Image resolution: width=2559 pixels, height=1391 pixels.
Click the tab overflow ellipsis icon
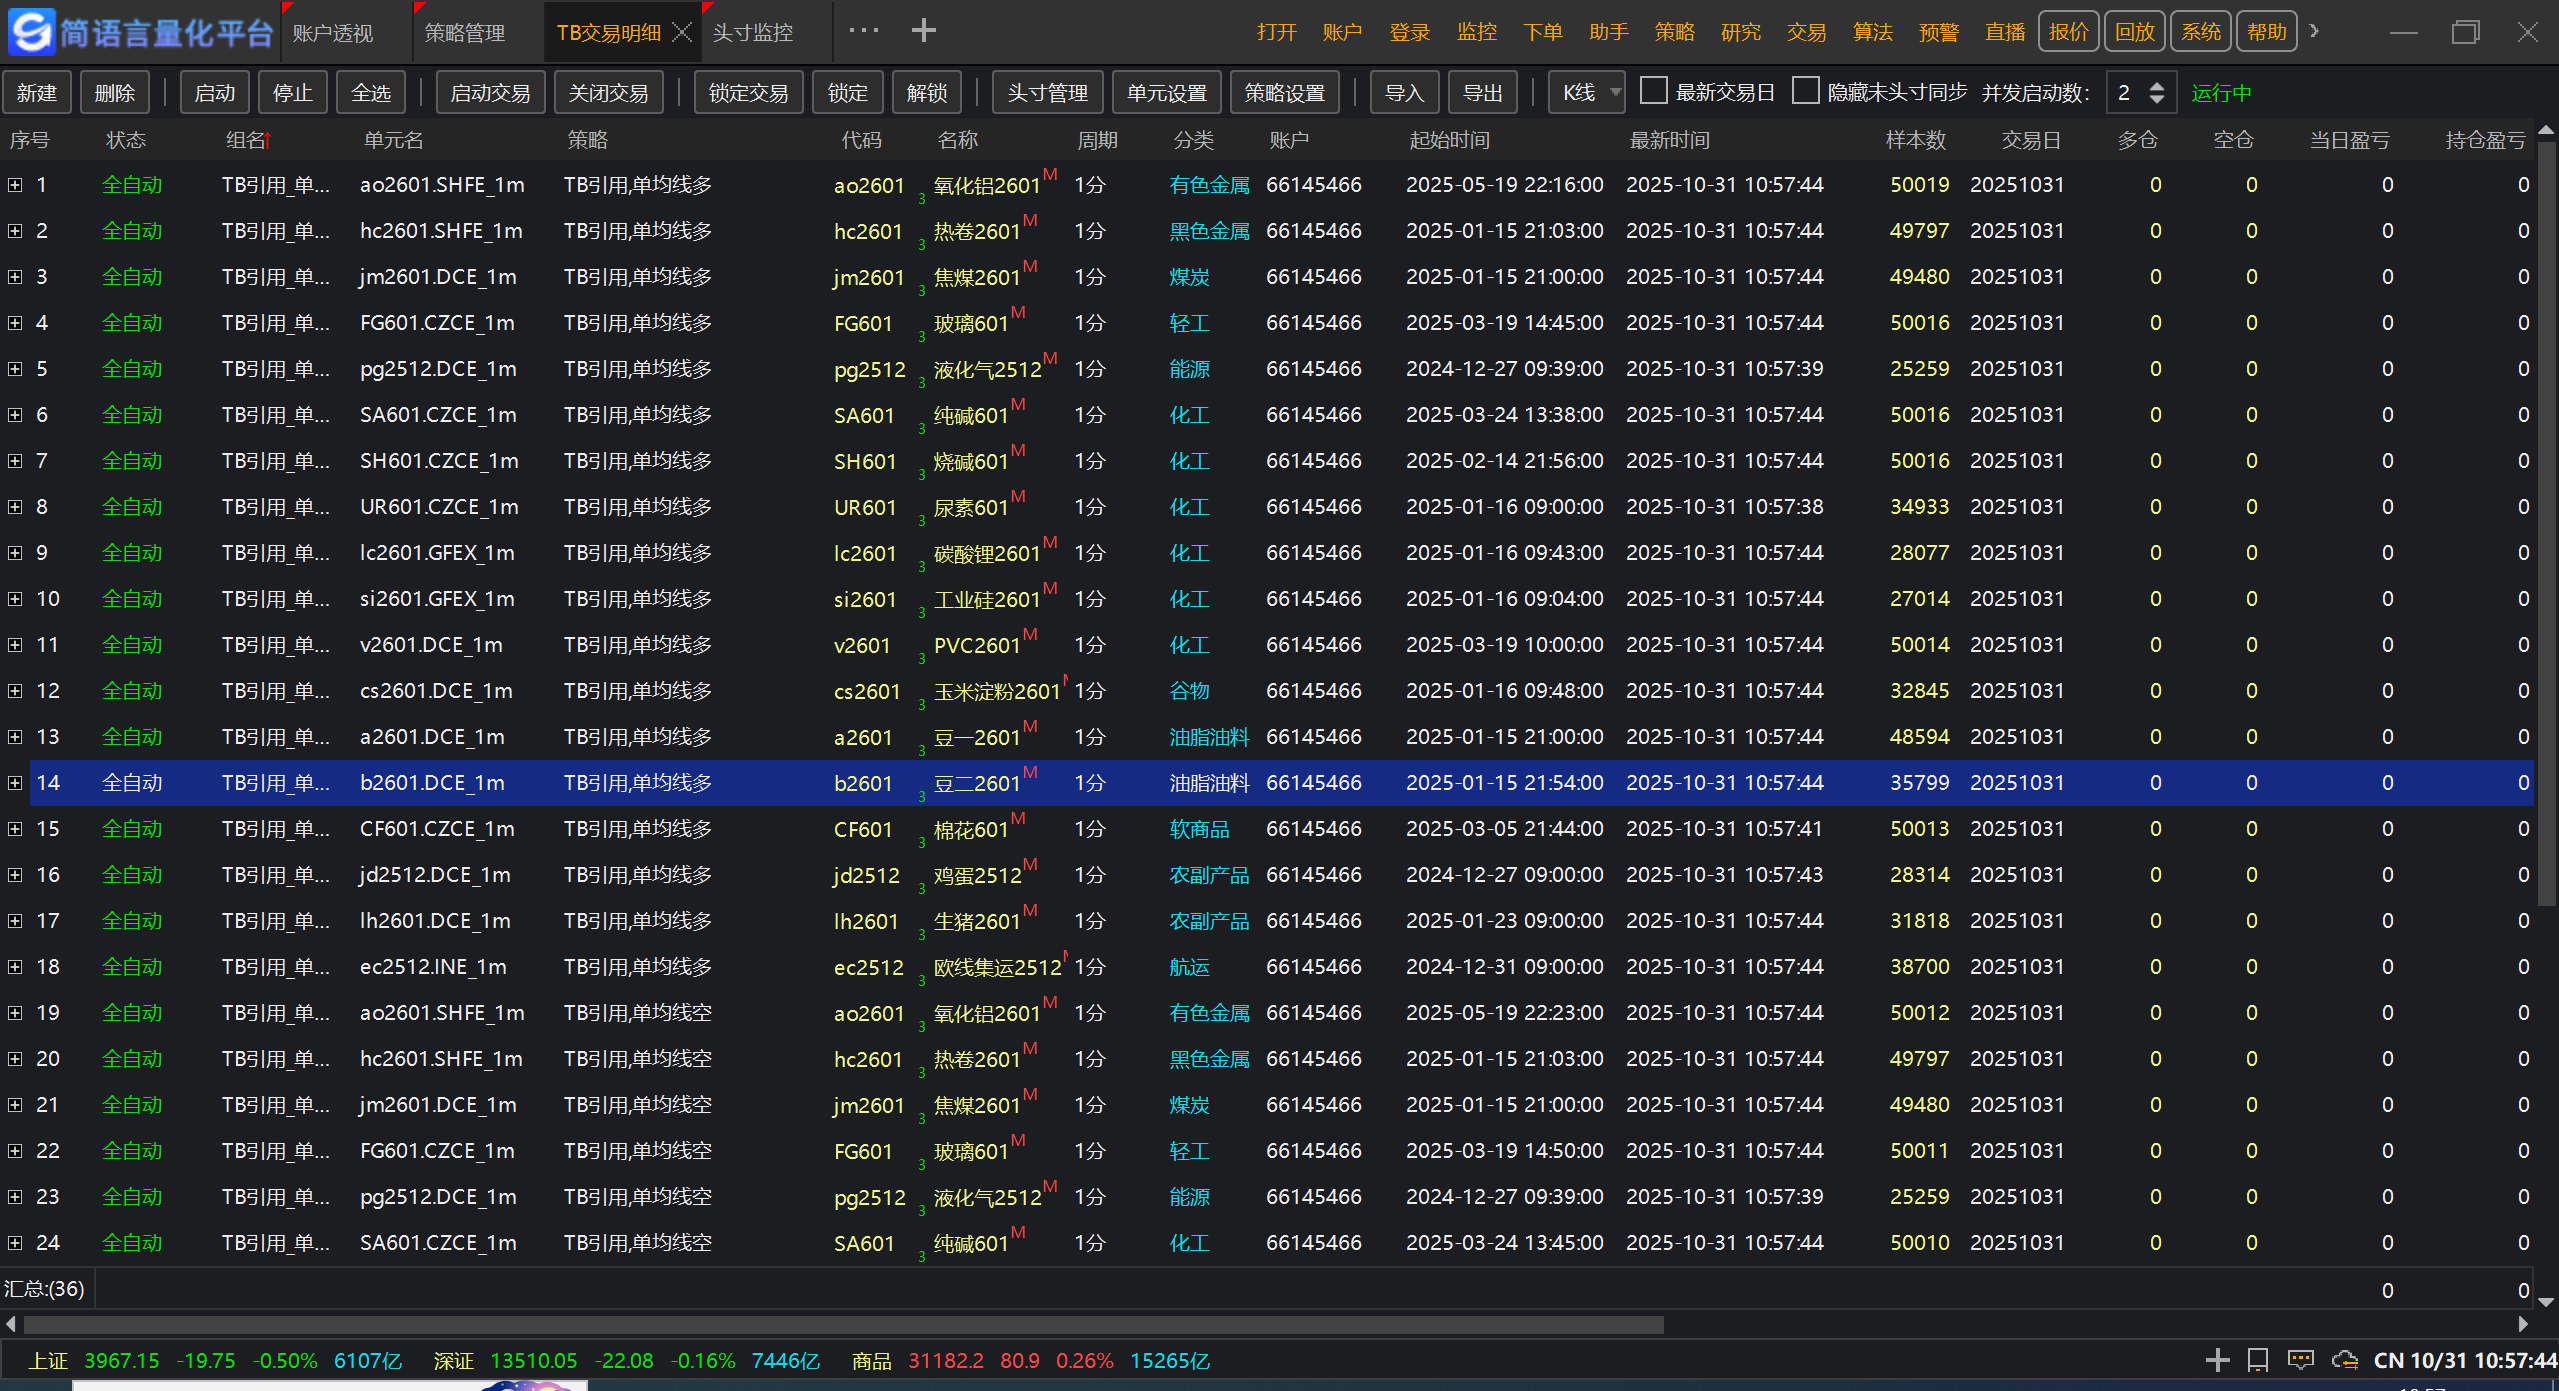pos(863,31)
